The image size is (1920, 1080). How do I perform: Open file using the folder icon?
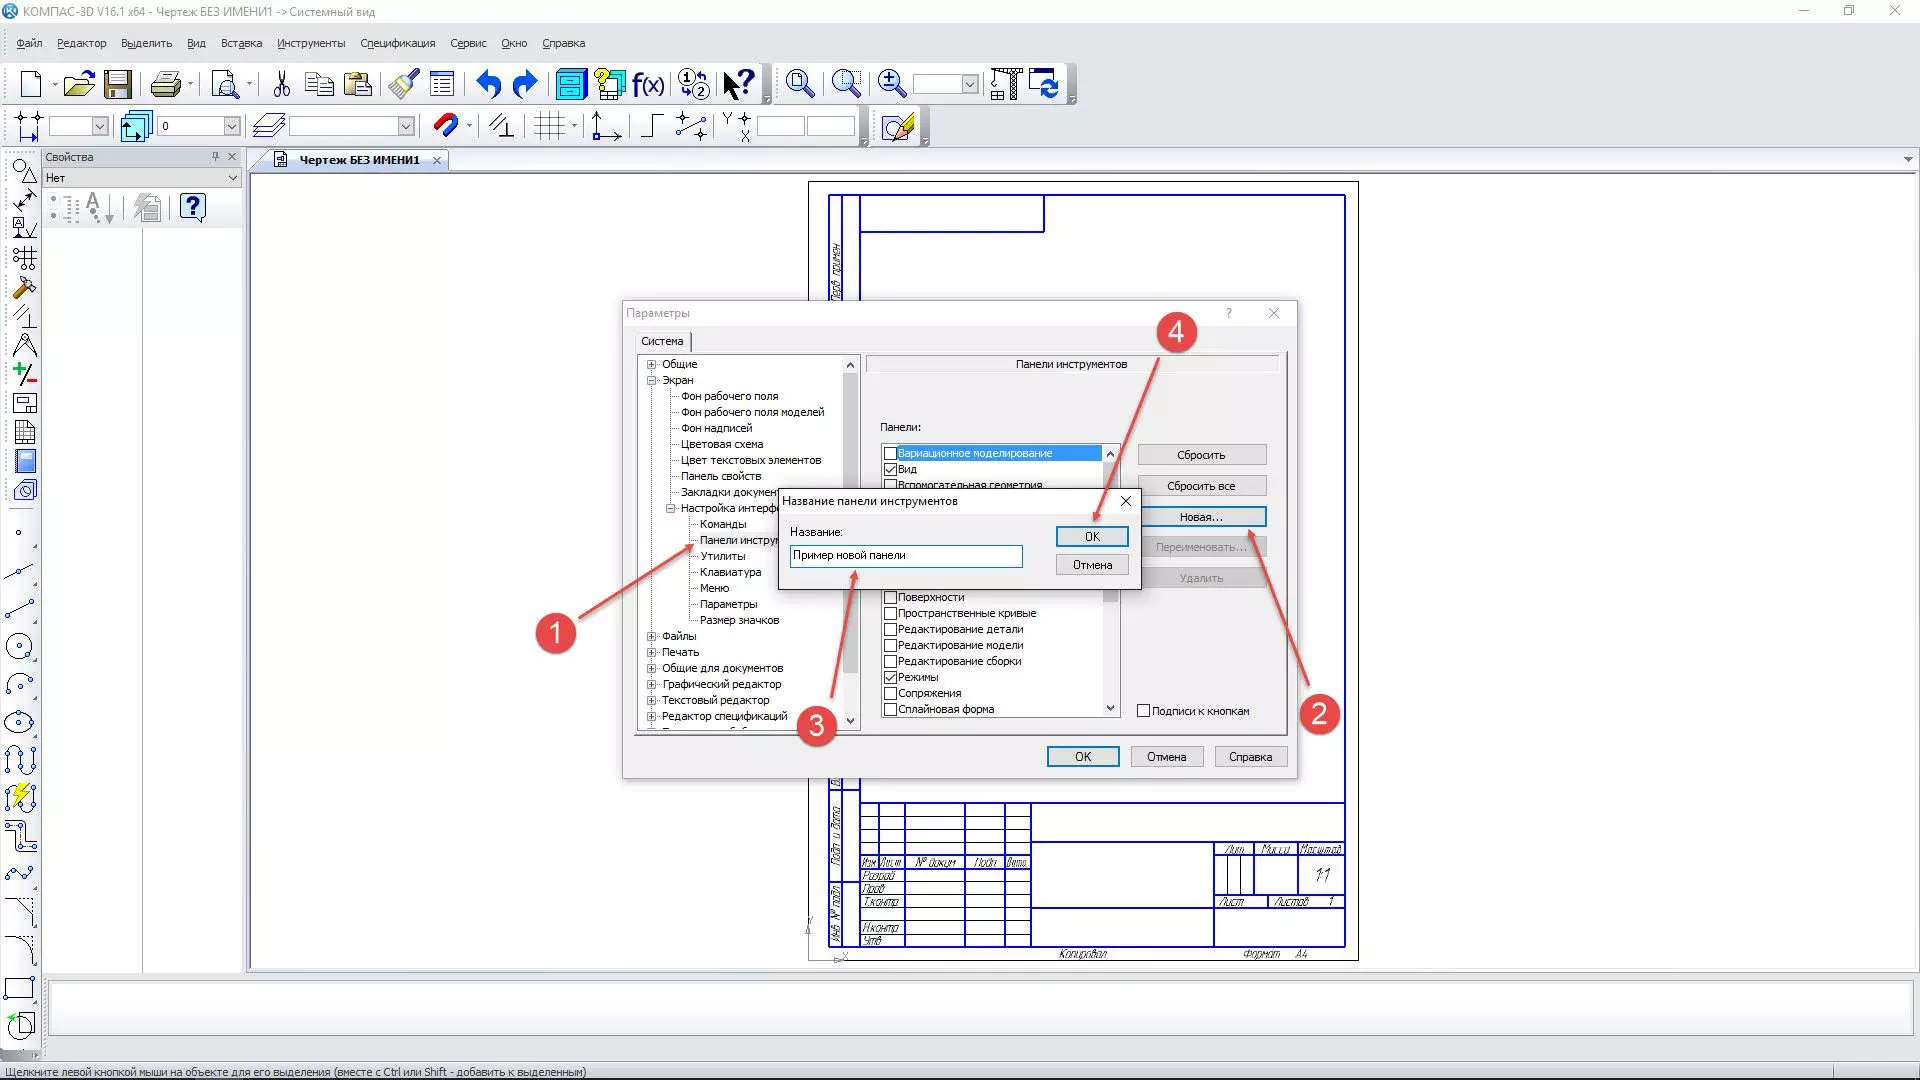[79, 84]
